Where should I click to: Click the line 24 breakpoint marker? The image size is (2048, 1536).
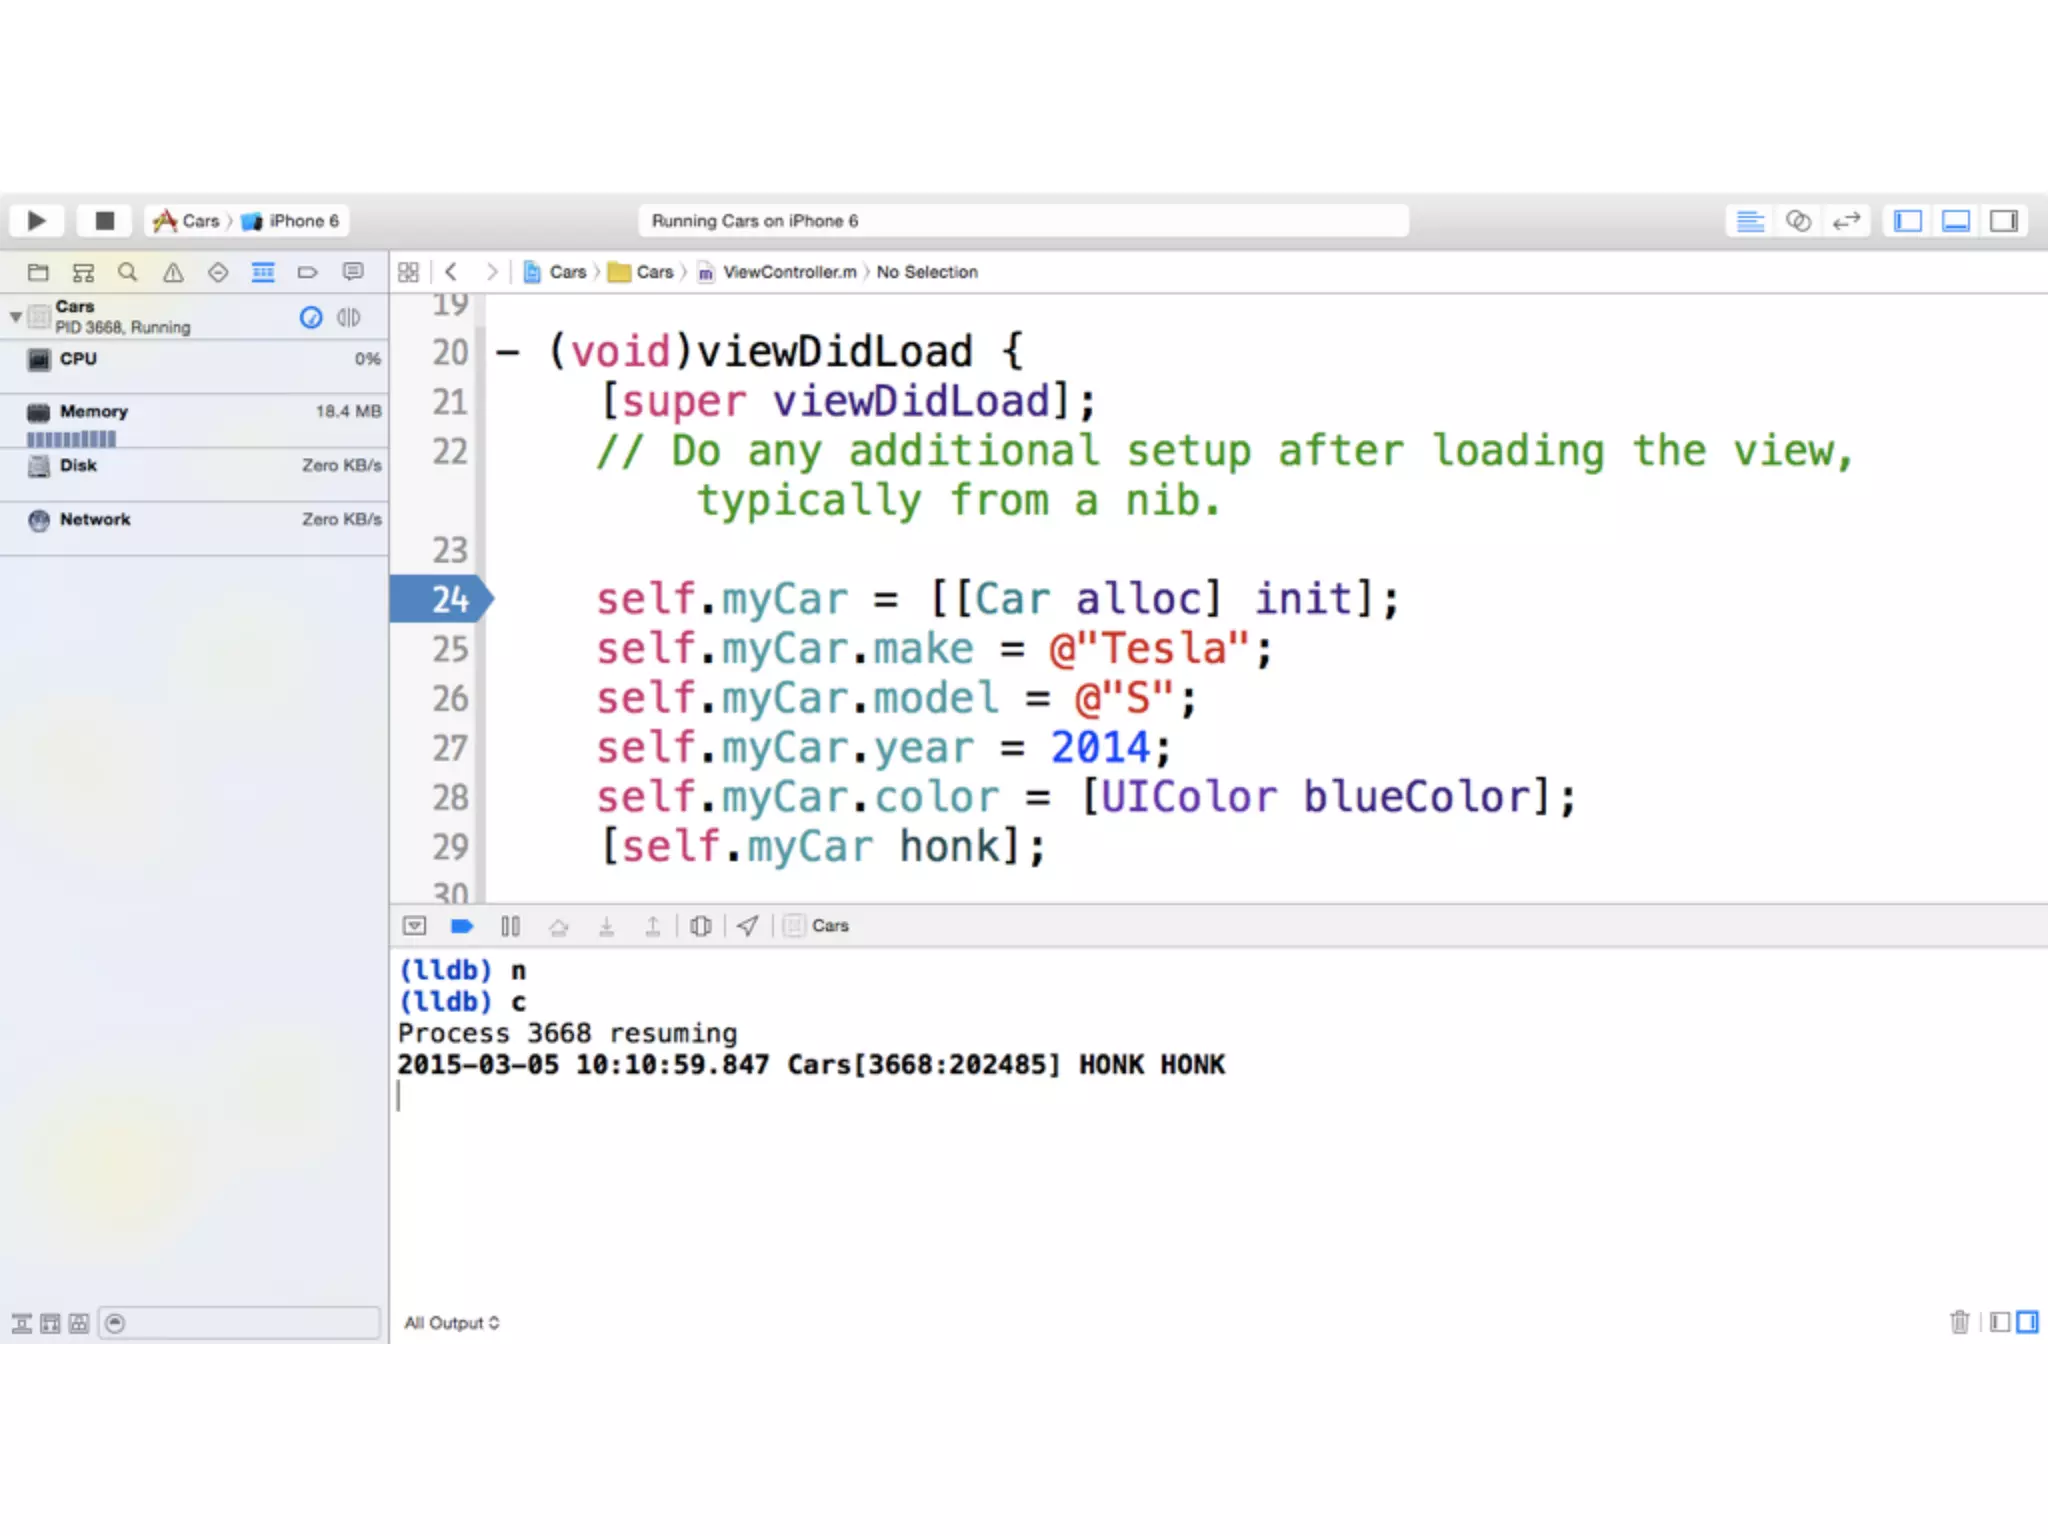point(440,599)
